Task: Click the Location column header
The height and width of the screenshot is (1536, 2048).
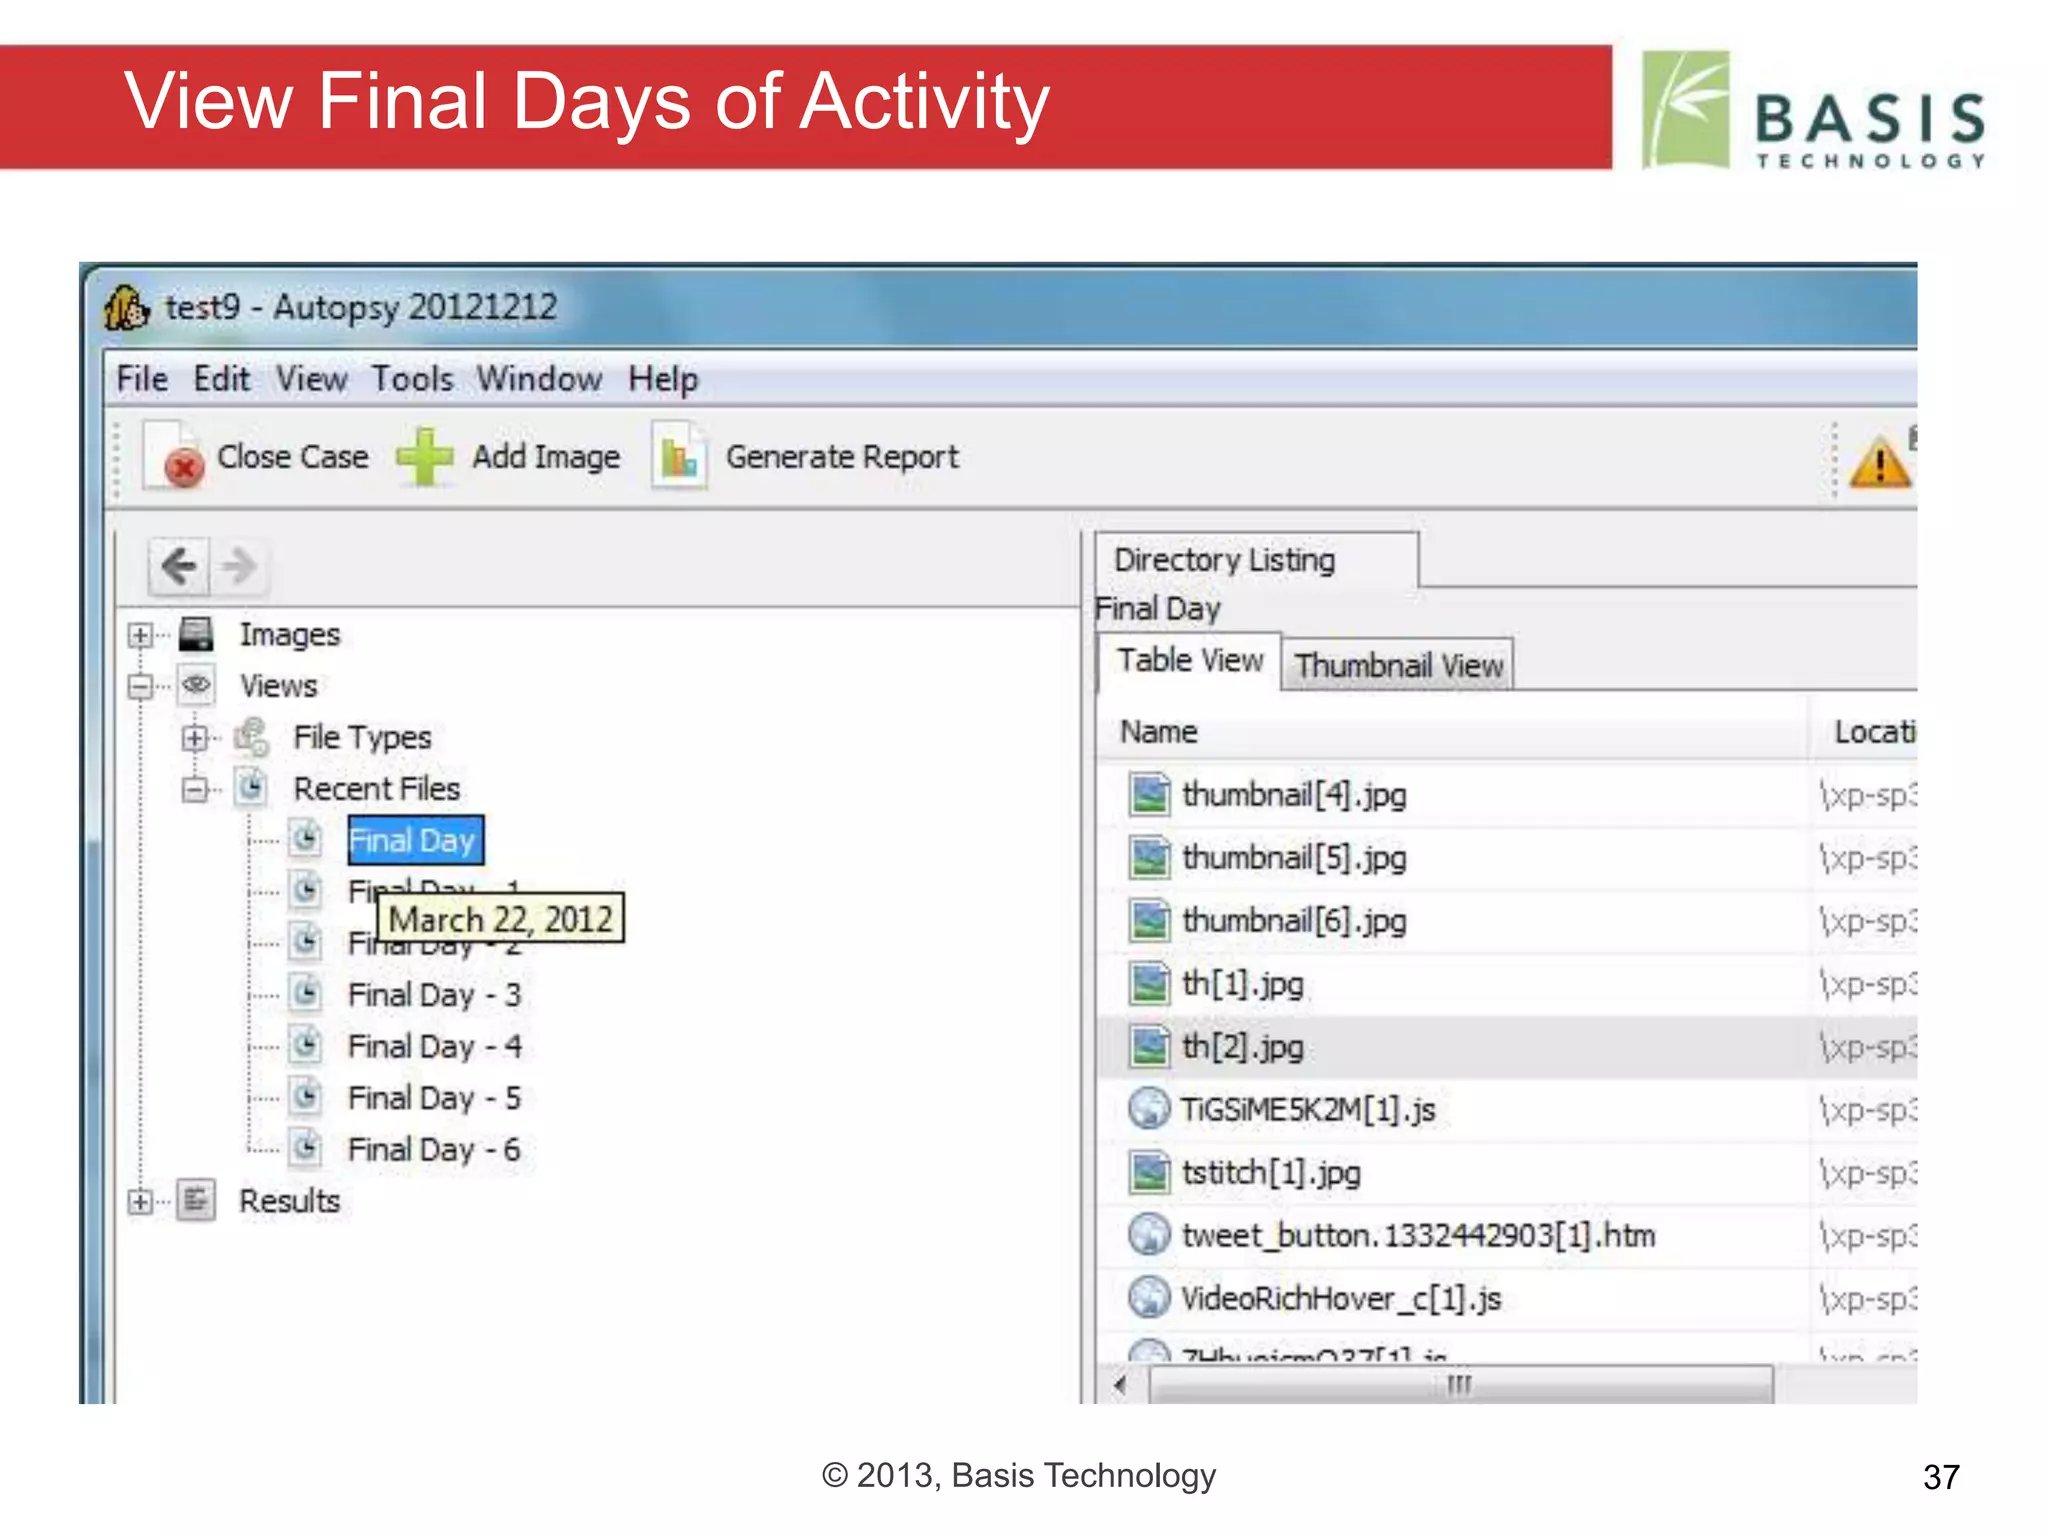Action: coord(1863,731)
